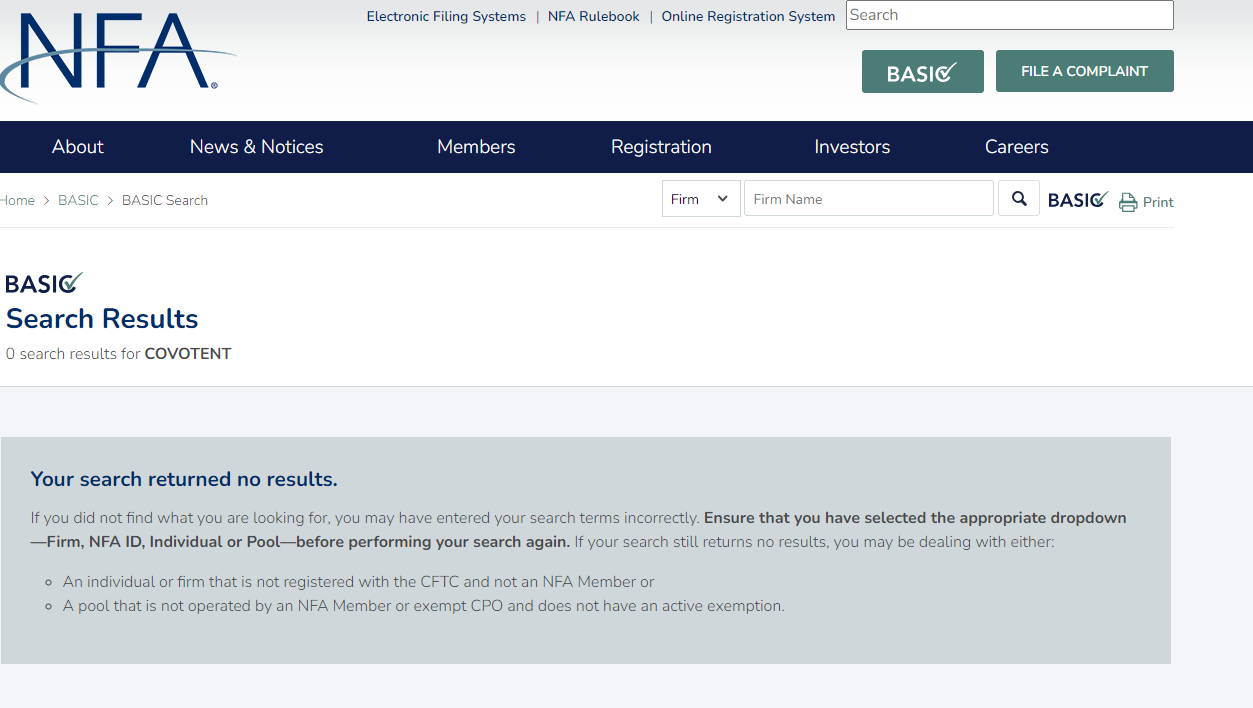Click the Search Results heading
Viewport: 1253px width, 708px height.
(x=102, y=319)
